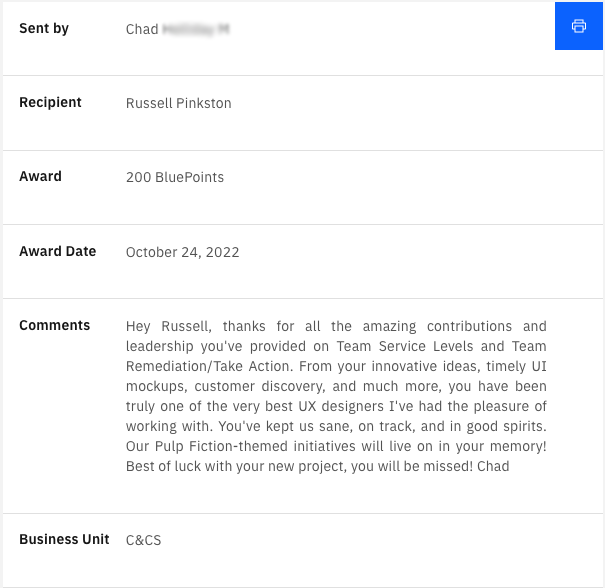Click the blue print icon button
Image resolution: width=605 pixels, height=588 pixels.
(579, 26)
